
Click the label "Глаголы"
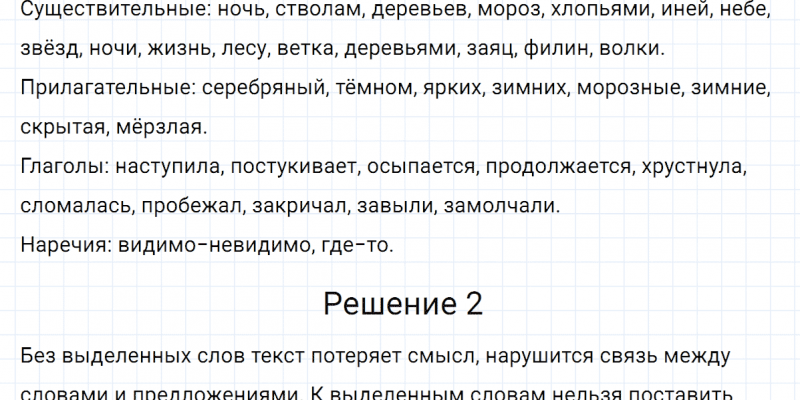point(61,167)
